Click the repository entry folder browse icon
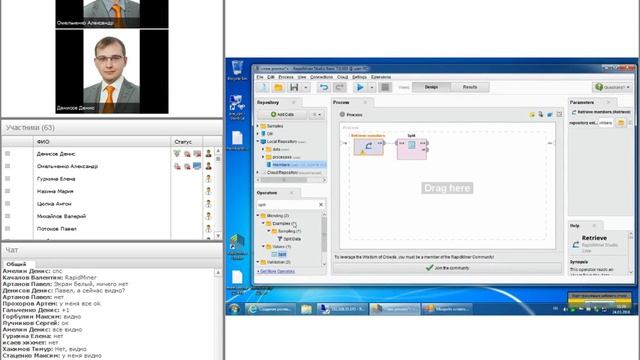 (620, 123)
